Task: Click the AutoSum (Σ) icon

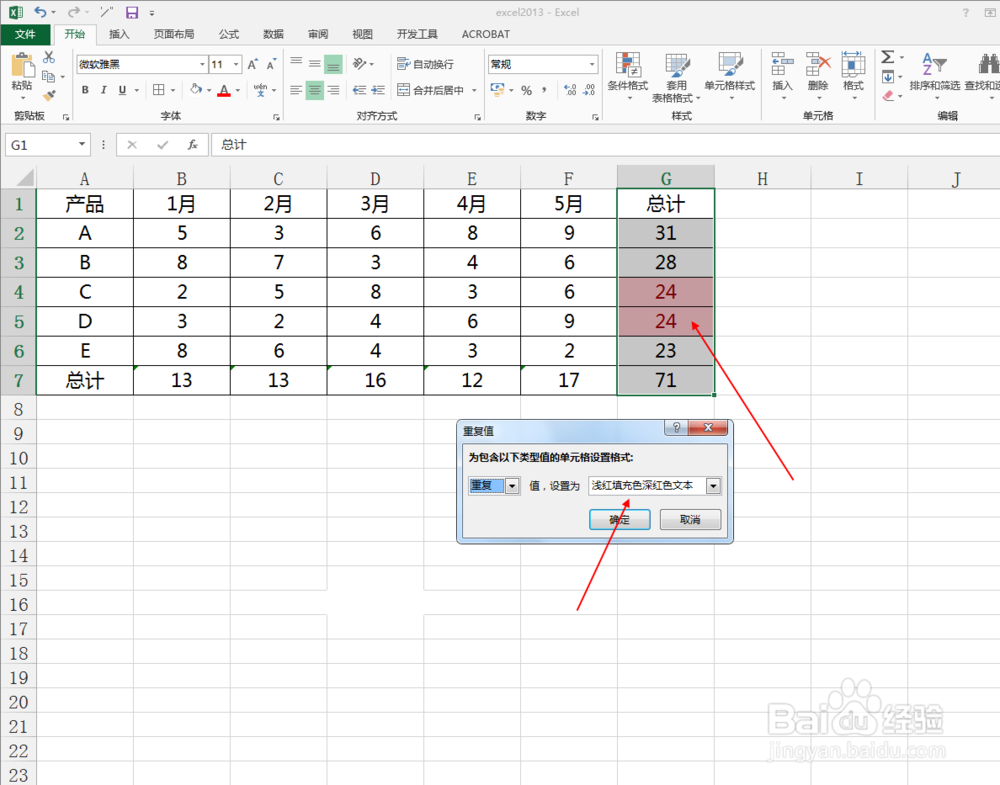Action: (889, 57)
